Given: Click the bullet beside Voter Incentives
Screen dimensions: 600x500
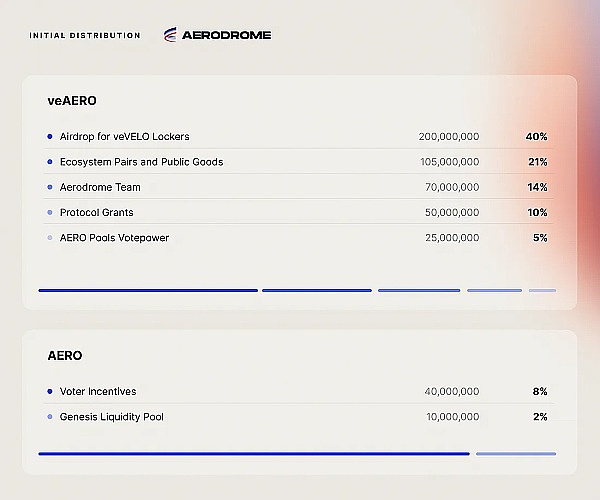Looking at the screenshot, I should [50, 392].
